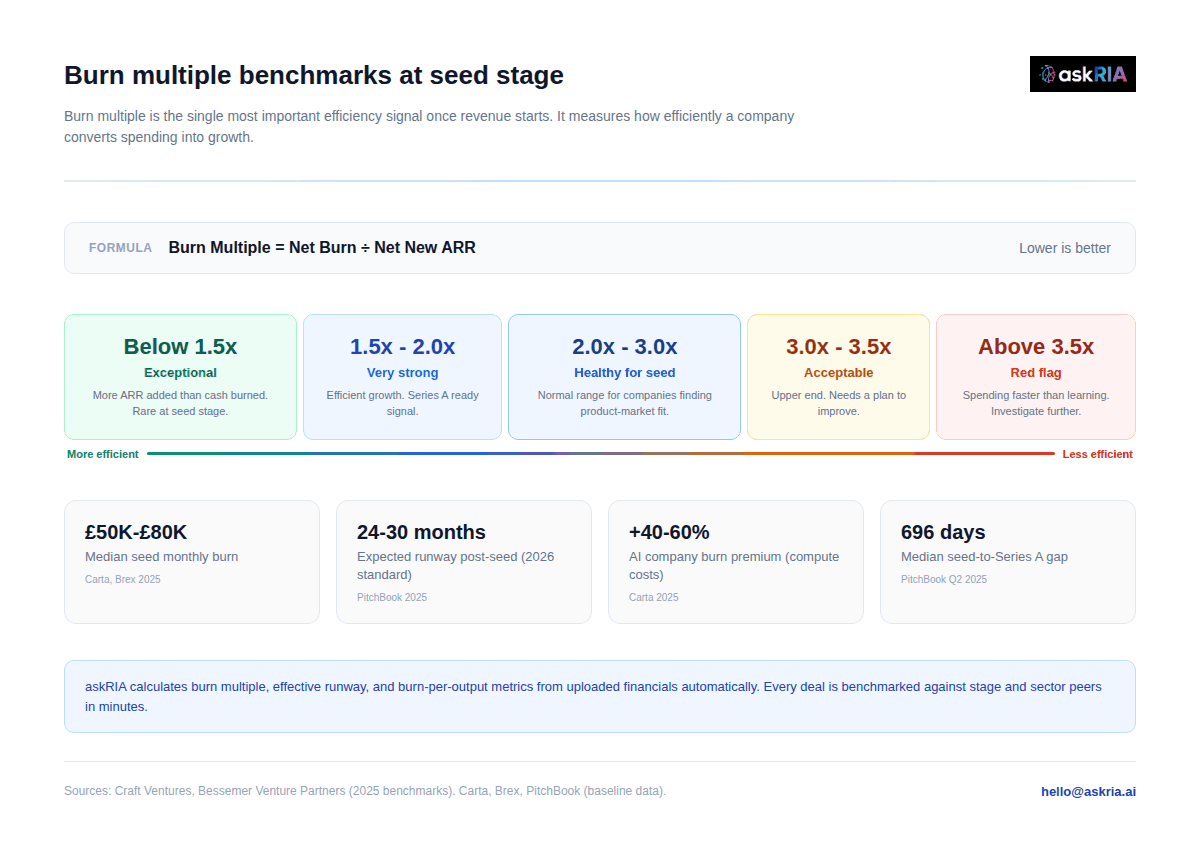This screenshot has width=1200, height=853.
Task: Open the 24-30 months runway card
Action: (x=464, y=561)
